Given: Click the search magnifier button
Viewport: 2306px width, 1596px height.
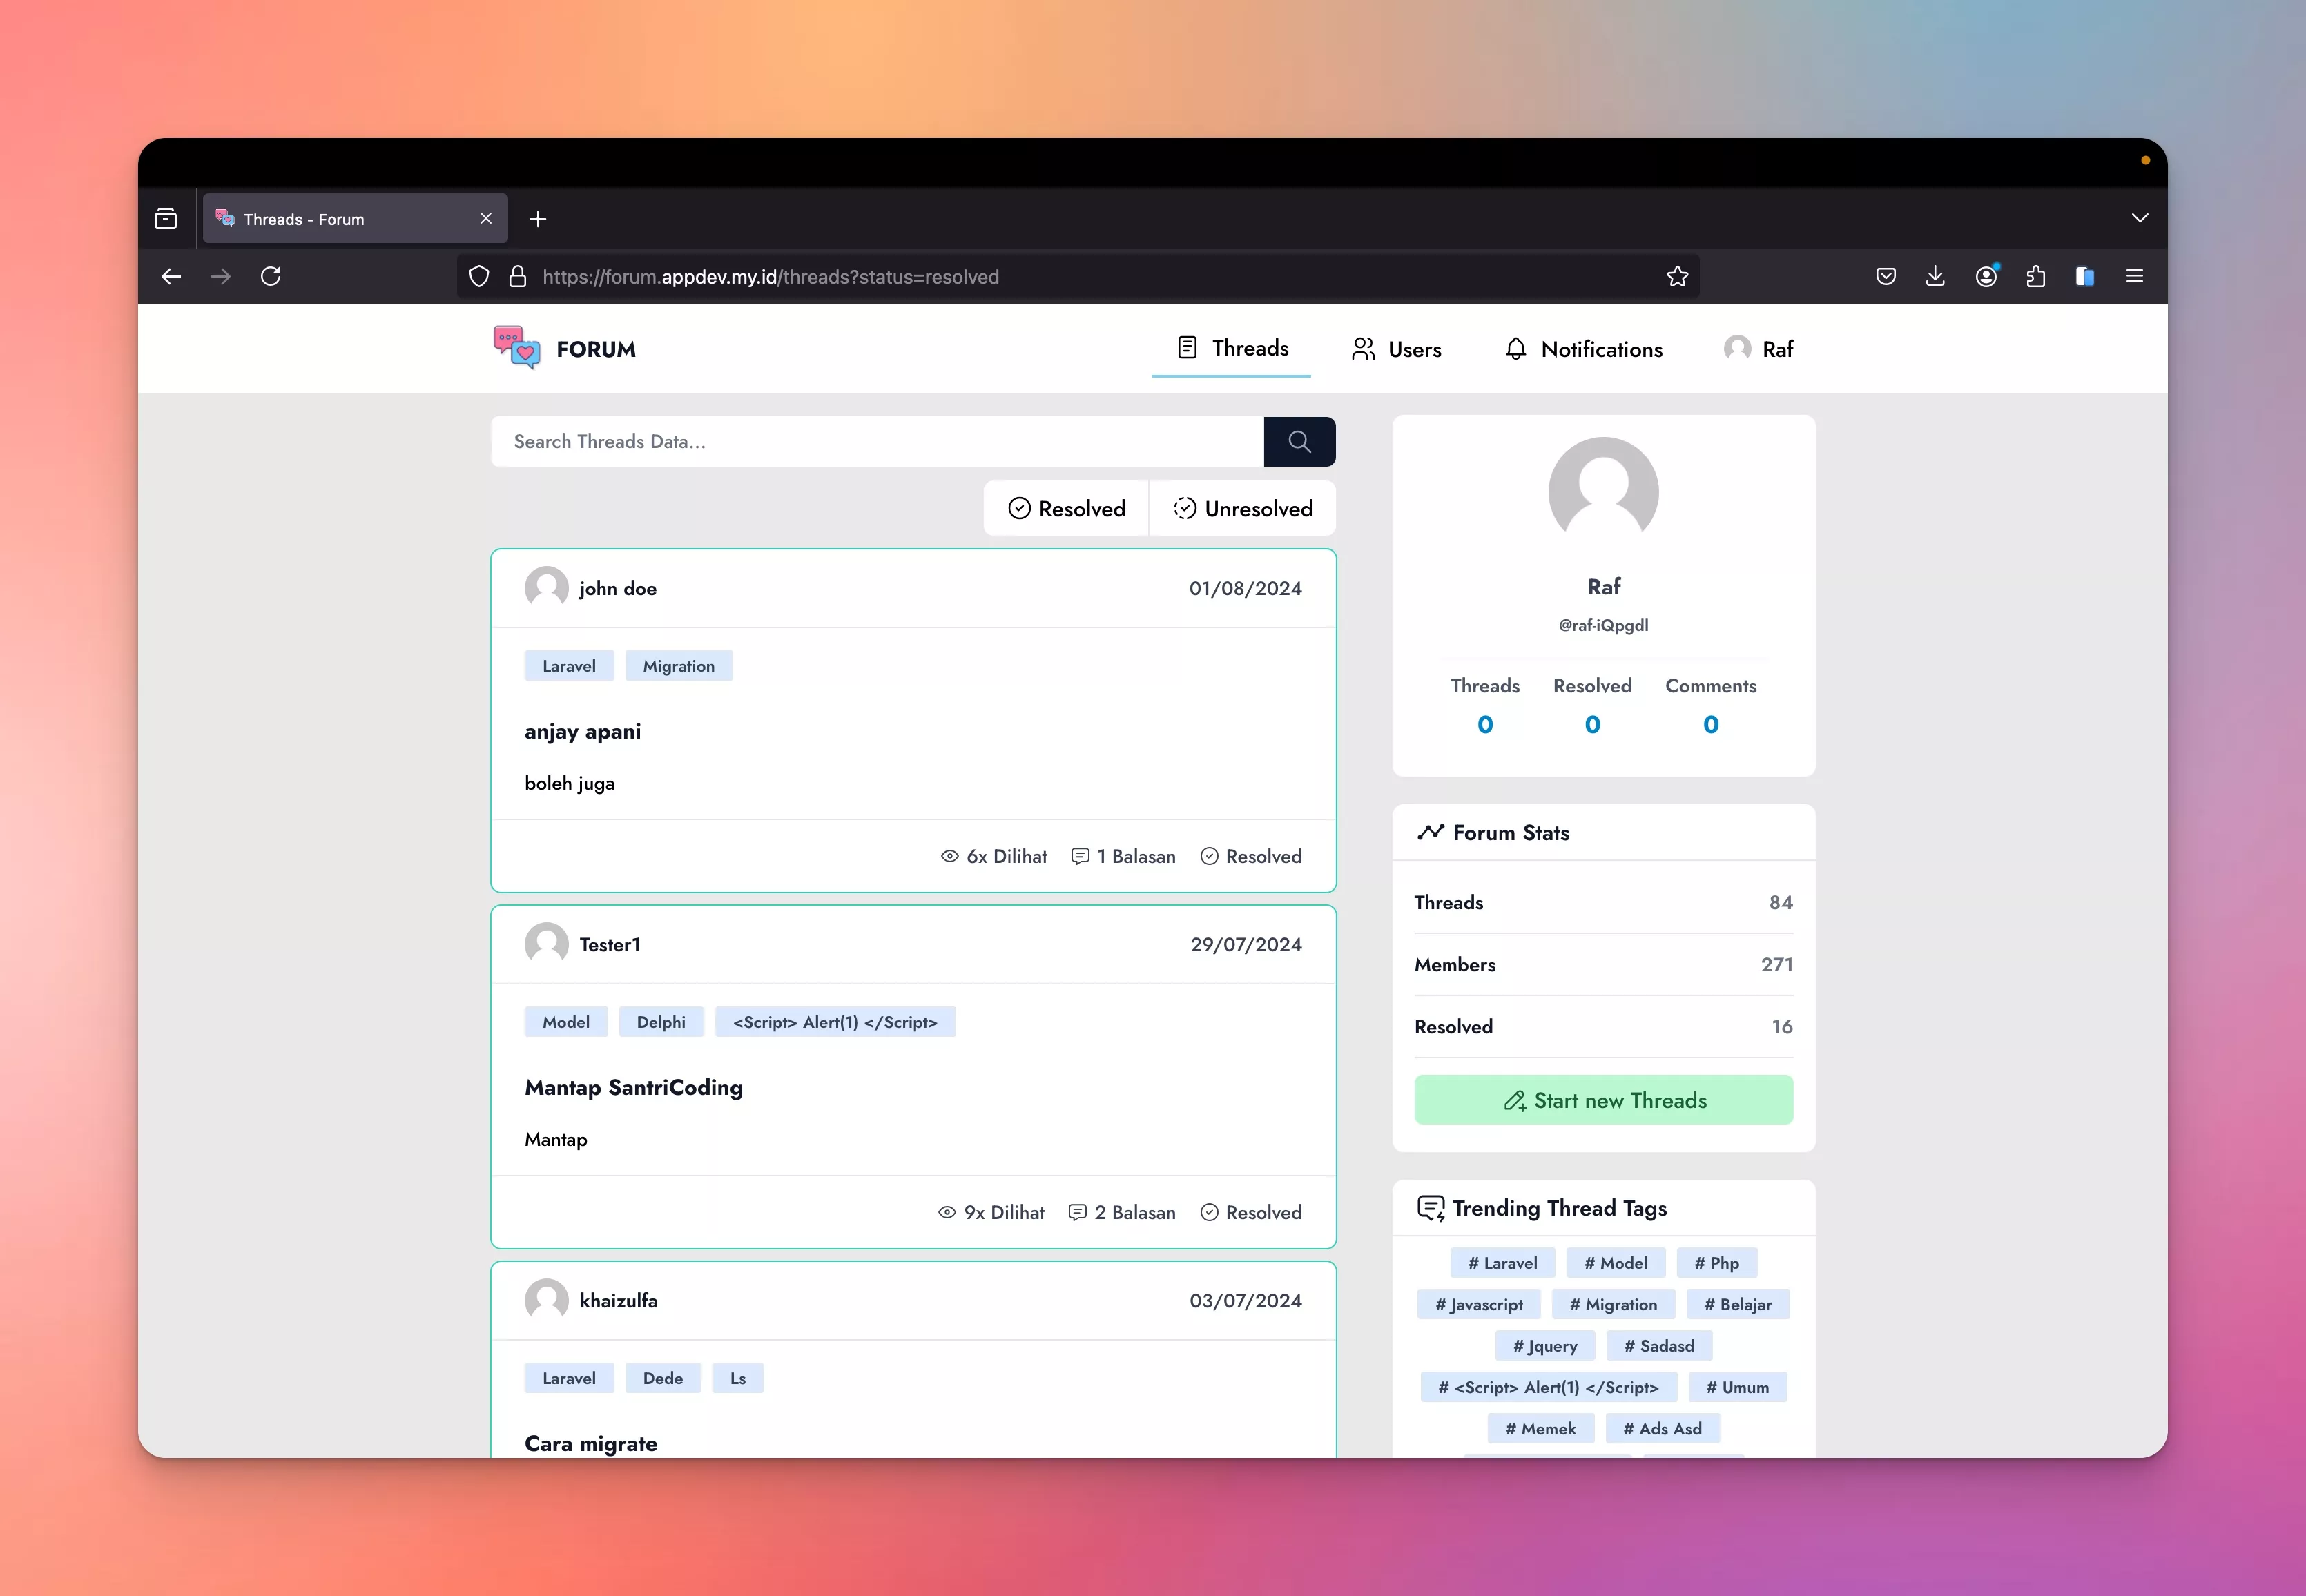Looking at the screenshot, I should (1299, 441).
